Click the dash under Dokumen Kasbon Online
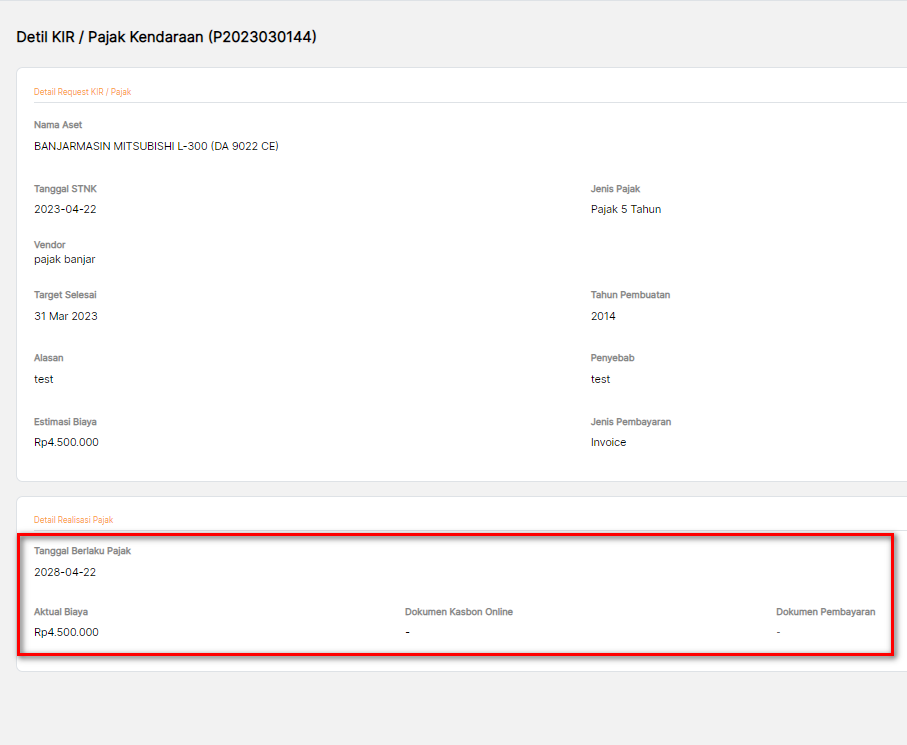The height and width of the screenshot is (745, 907). [x=407, y=632]
